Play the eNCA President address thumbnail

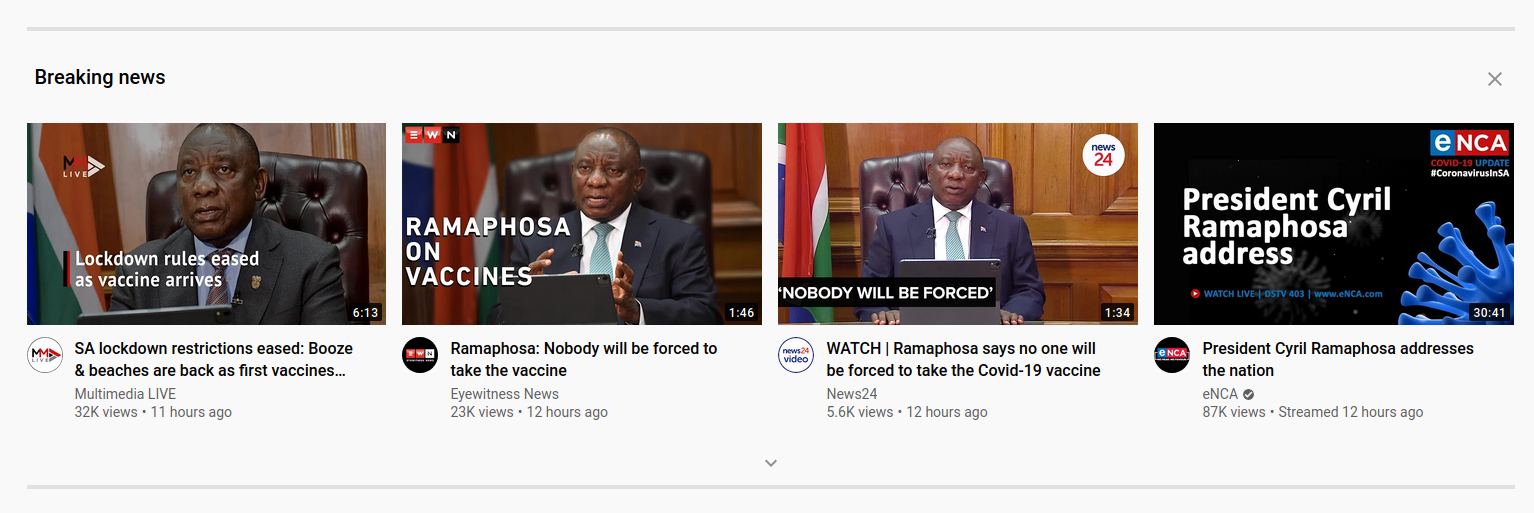(1334, 224)
